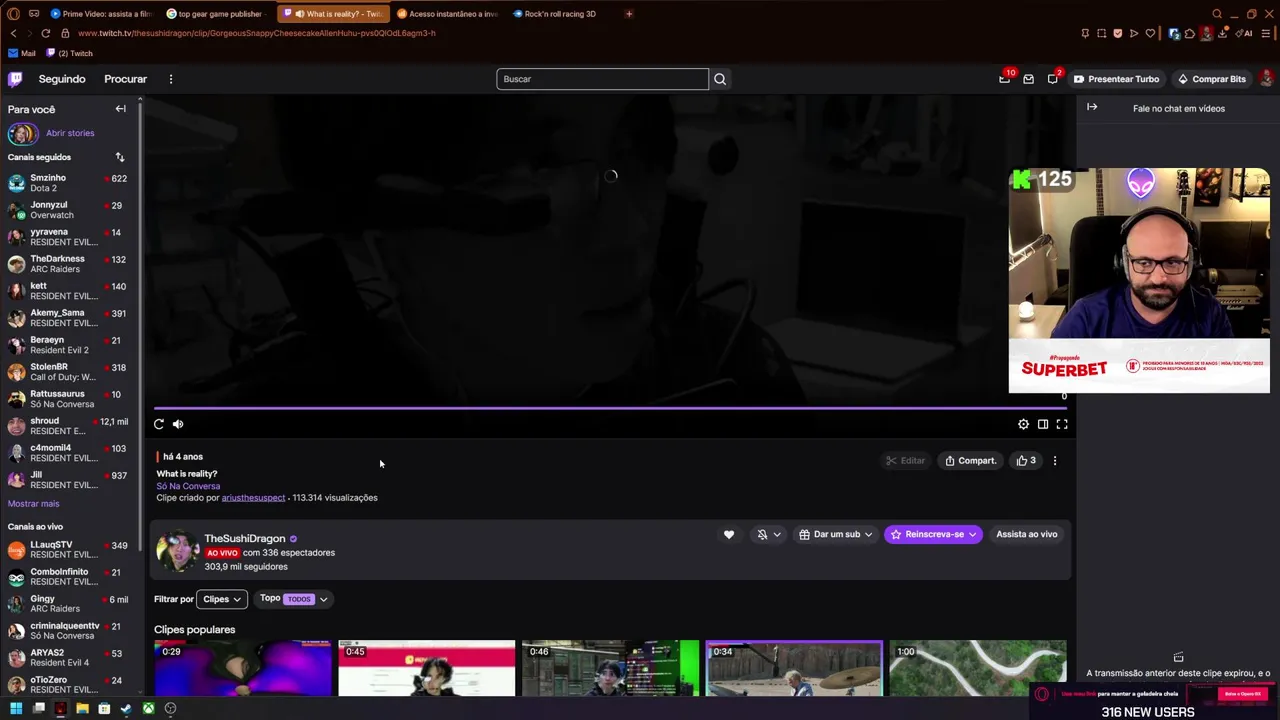
Task: Replay the clip with the reload icon
Action: click(x=159, y=424)
